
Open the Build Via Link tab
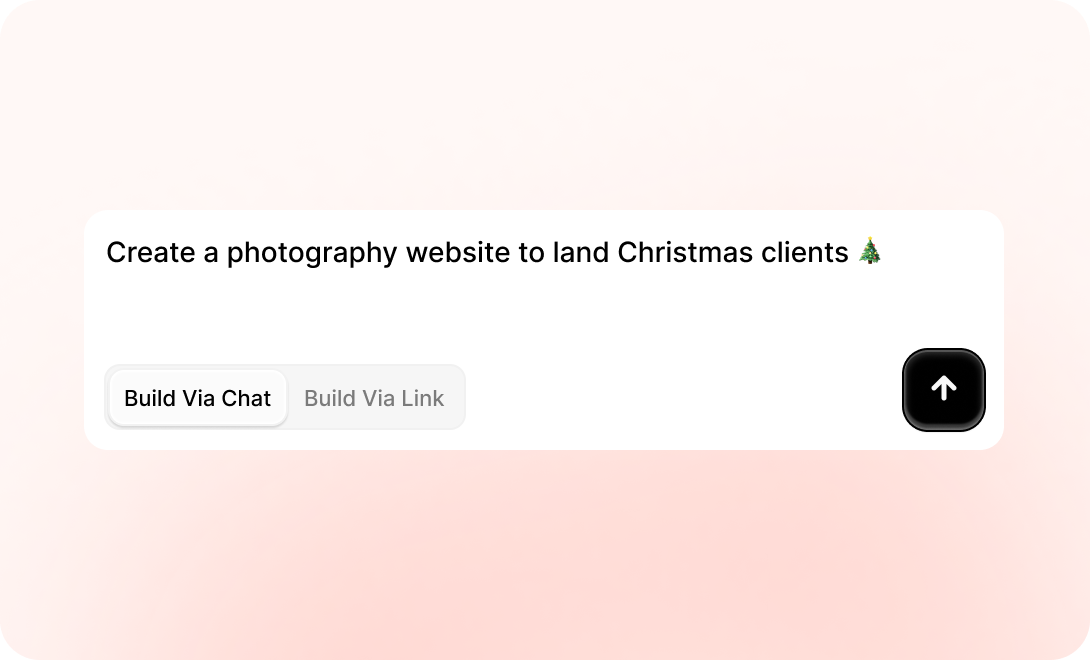point(374,398)
